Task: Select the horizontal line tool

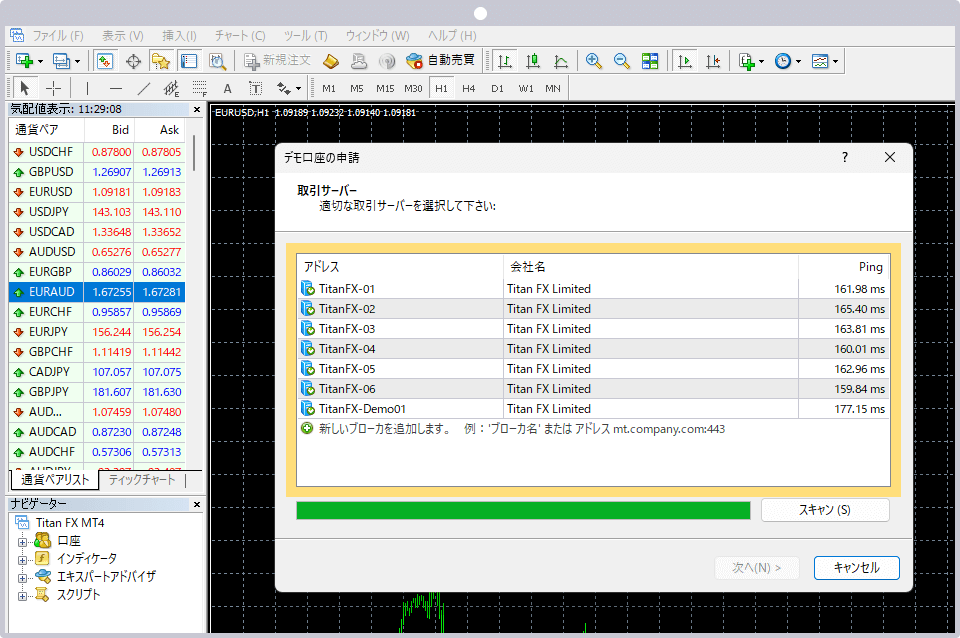Action: pos(115,88)
